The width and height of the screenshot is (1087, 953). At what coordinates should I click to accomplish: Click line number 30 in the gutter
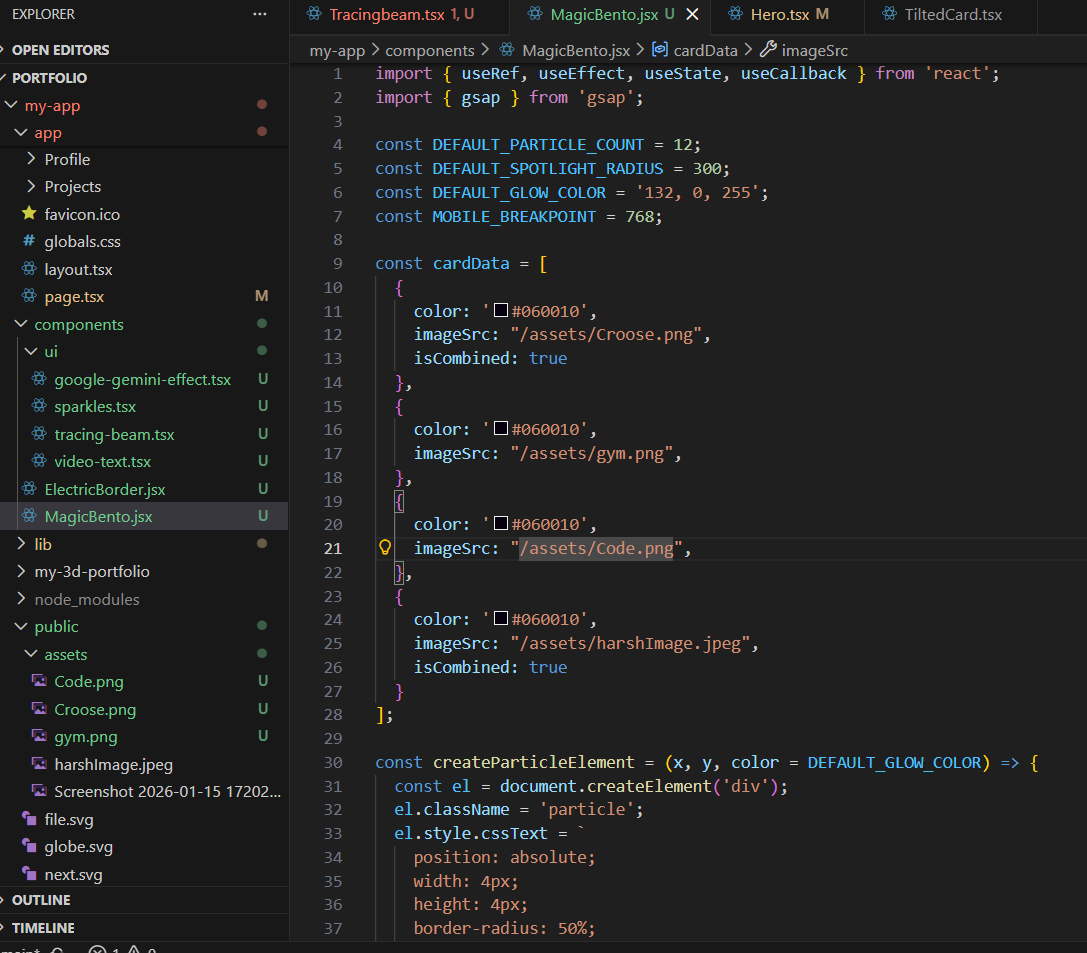(332, 762)
